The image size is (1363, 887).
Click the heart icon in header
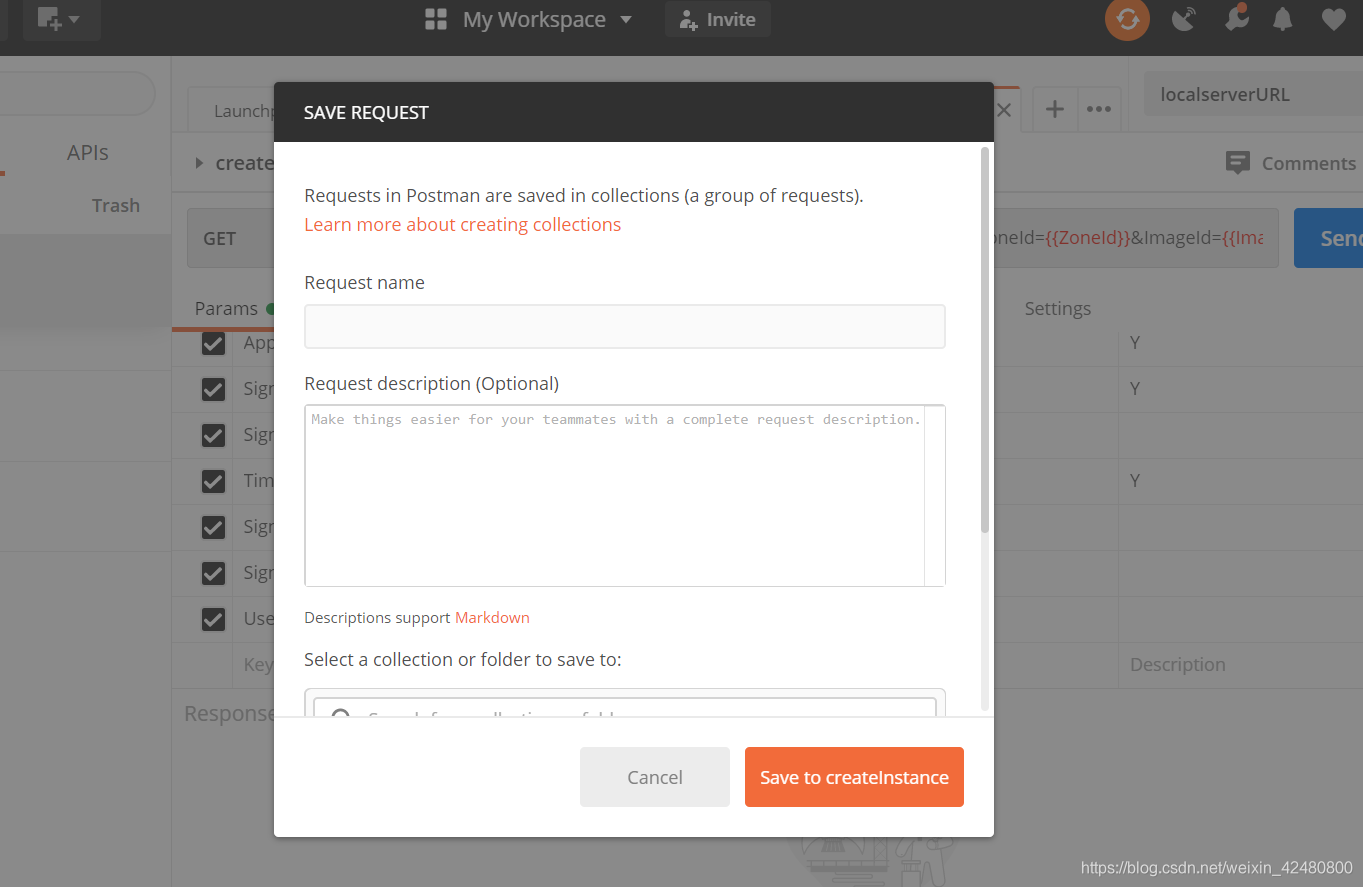[x=1333, y=19]
